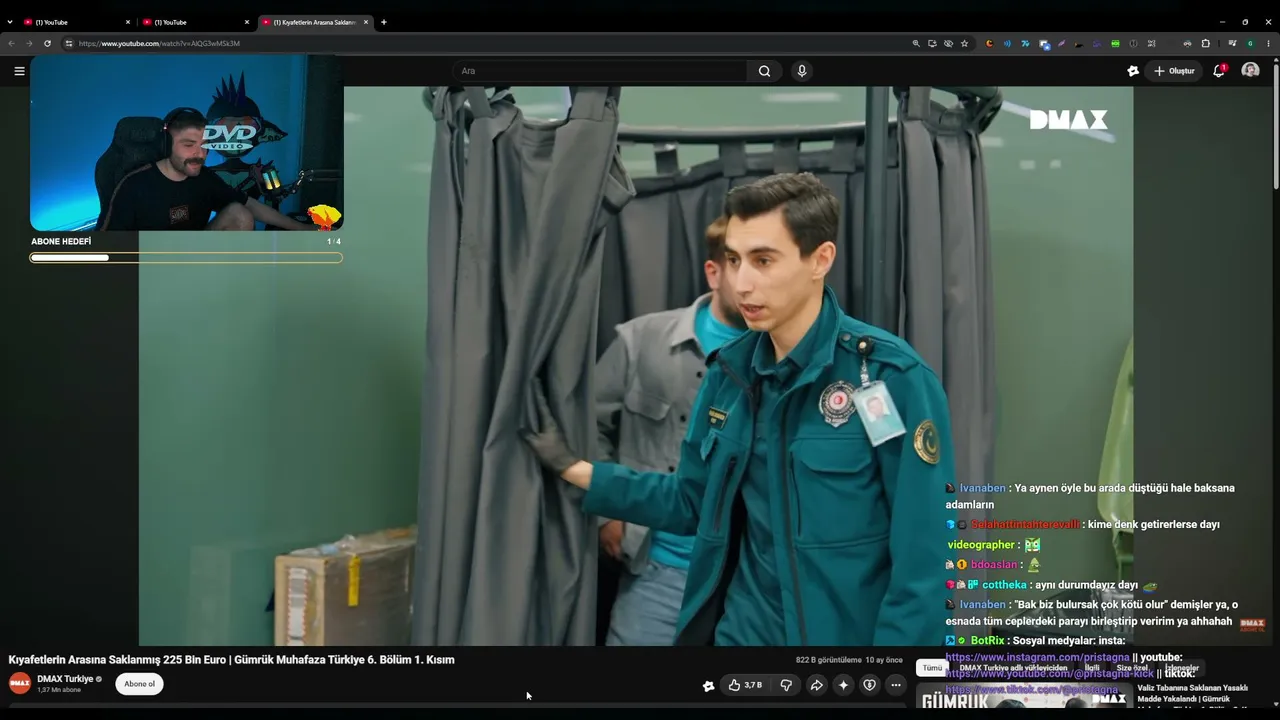Screen dimensions: 1280x720
Task: Click the zoom magnifier icon in address bar
Action: click(916, 44)
